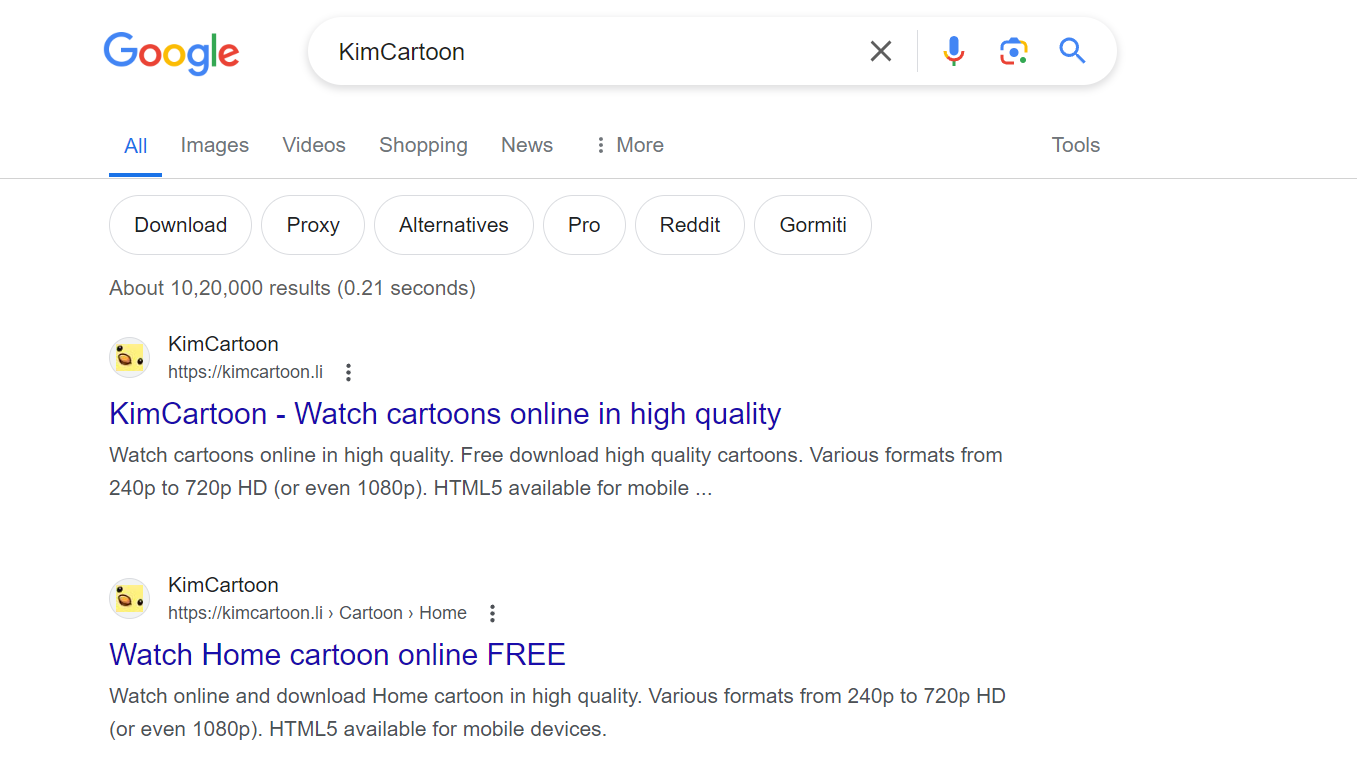Select the Alternatives filter chip
The height and width of the screenshot is (762, 1357).
(453, 224)
